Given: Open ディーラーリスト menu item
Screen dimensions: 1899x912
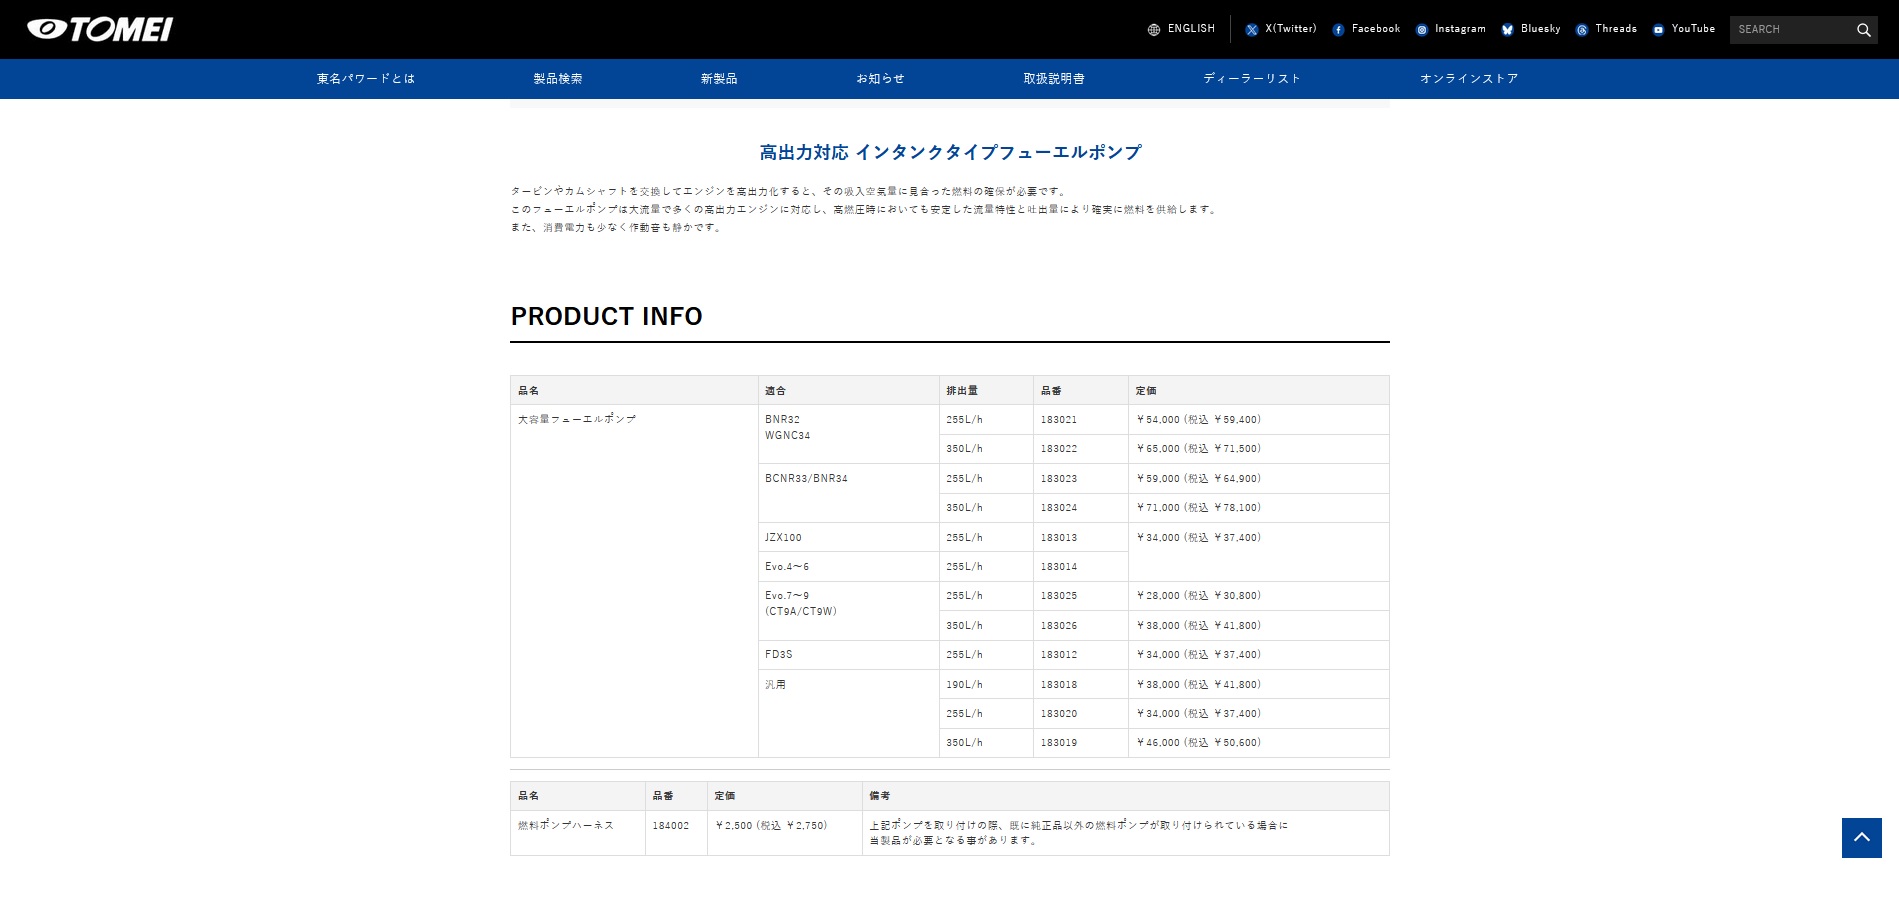Looking at the screenshot, I should (x=1252, y=79).
